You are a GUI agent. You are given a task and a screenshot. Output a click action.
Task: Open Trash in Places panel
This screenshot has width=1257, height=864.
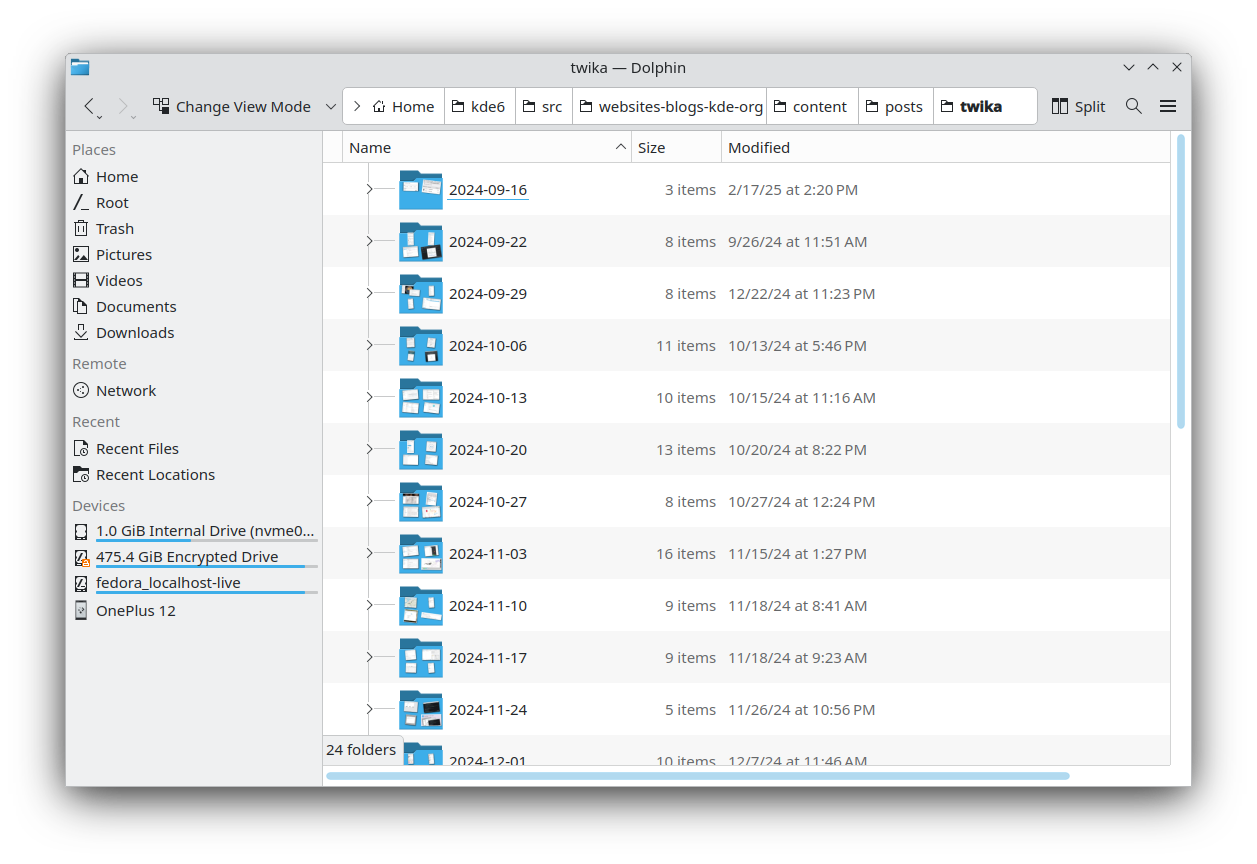(114, 229)
